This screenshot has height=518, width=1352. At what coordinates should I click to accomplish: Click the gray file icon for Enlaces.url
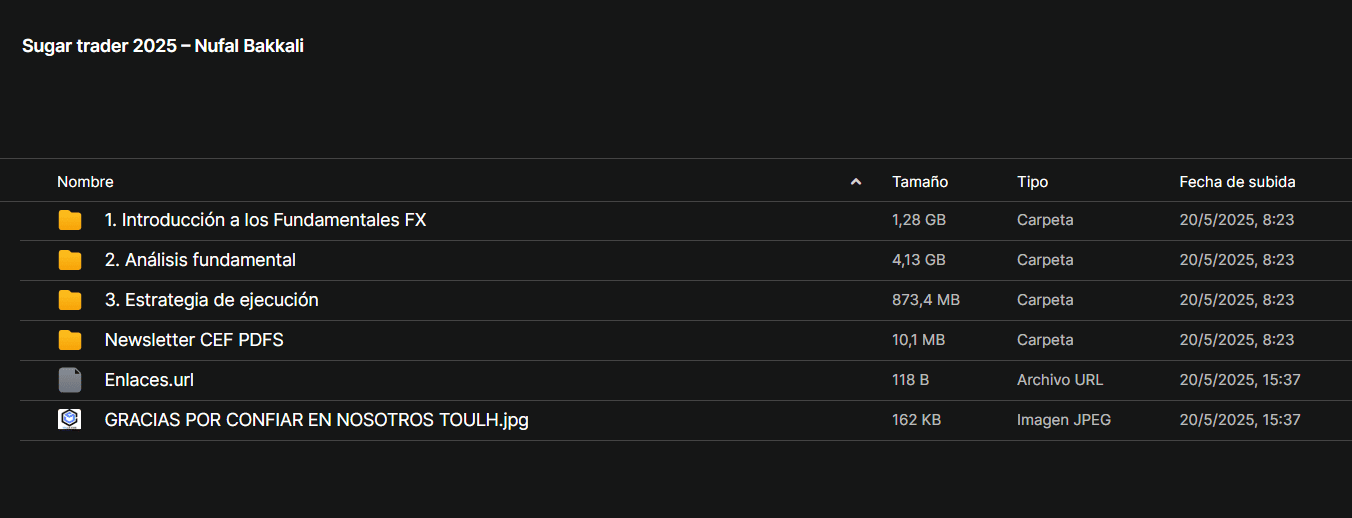click(x=70, y=380)
